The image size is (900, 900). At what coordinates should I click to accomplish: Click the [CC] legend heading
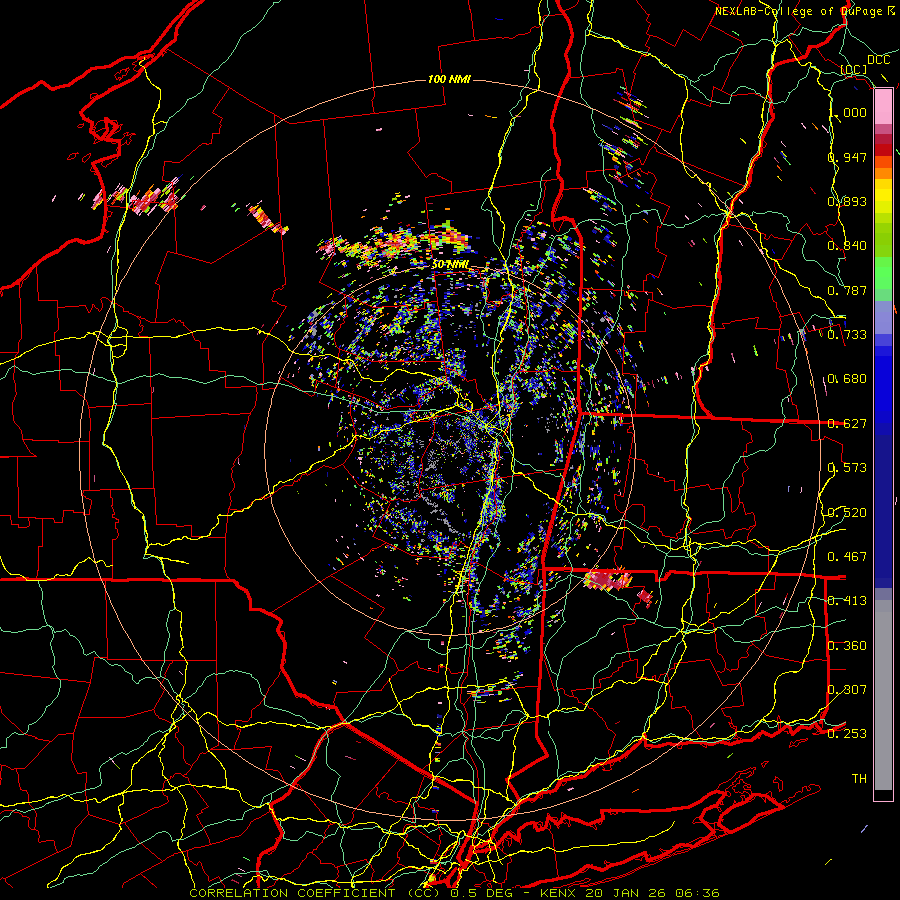click(x=854, y=70)
